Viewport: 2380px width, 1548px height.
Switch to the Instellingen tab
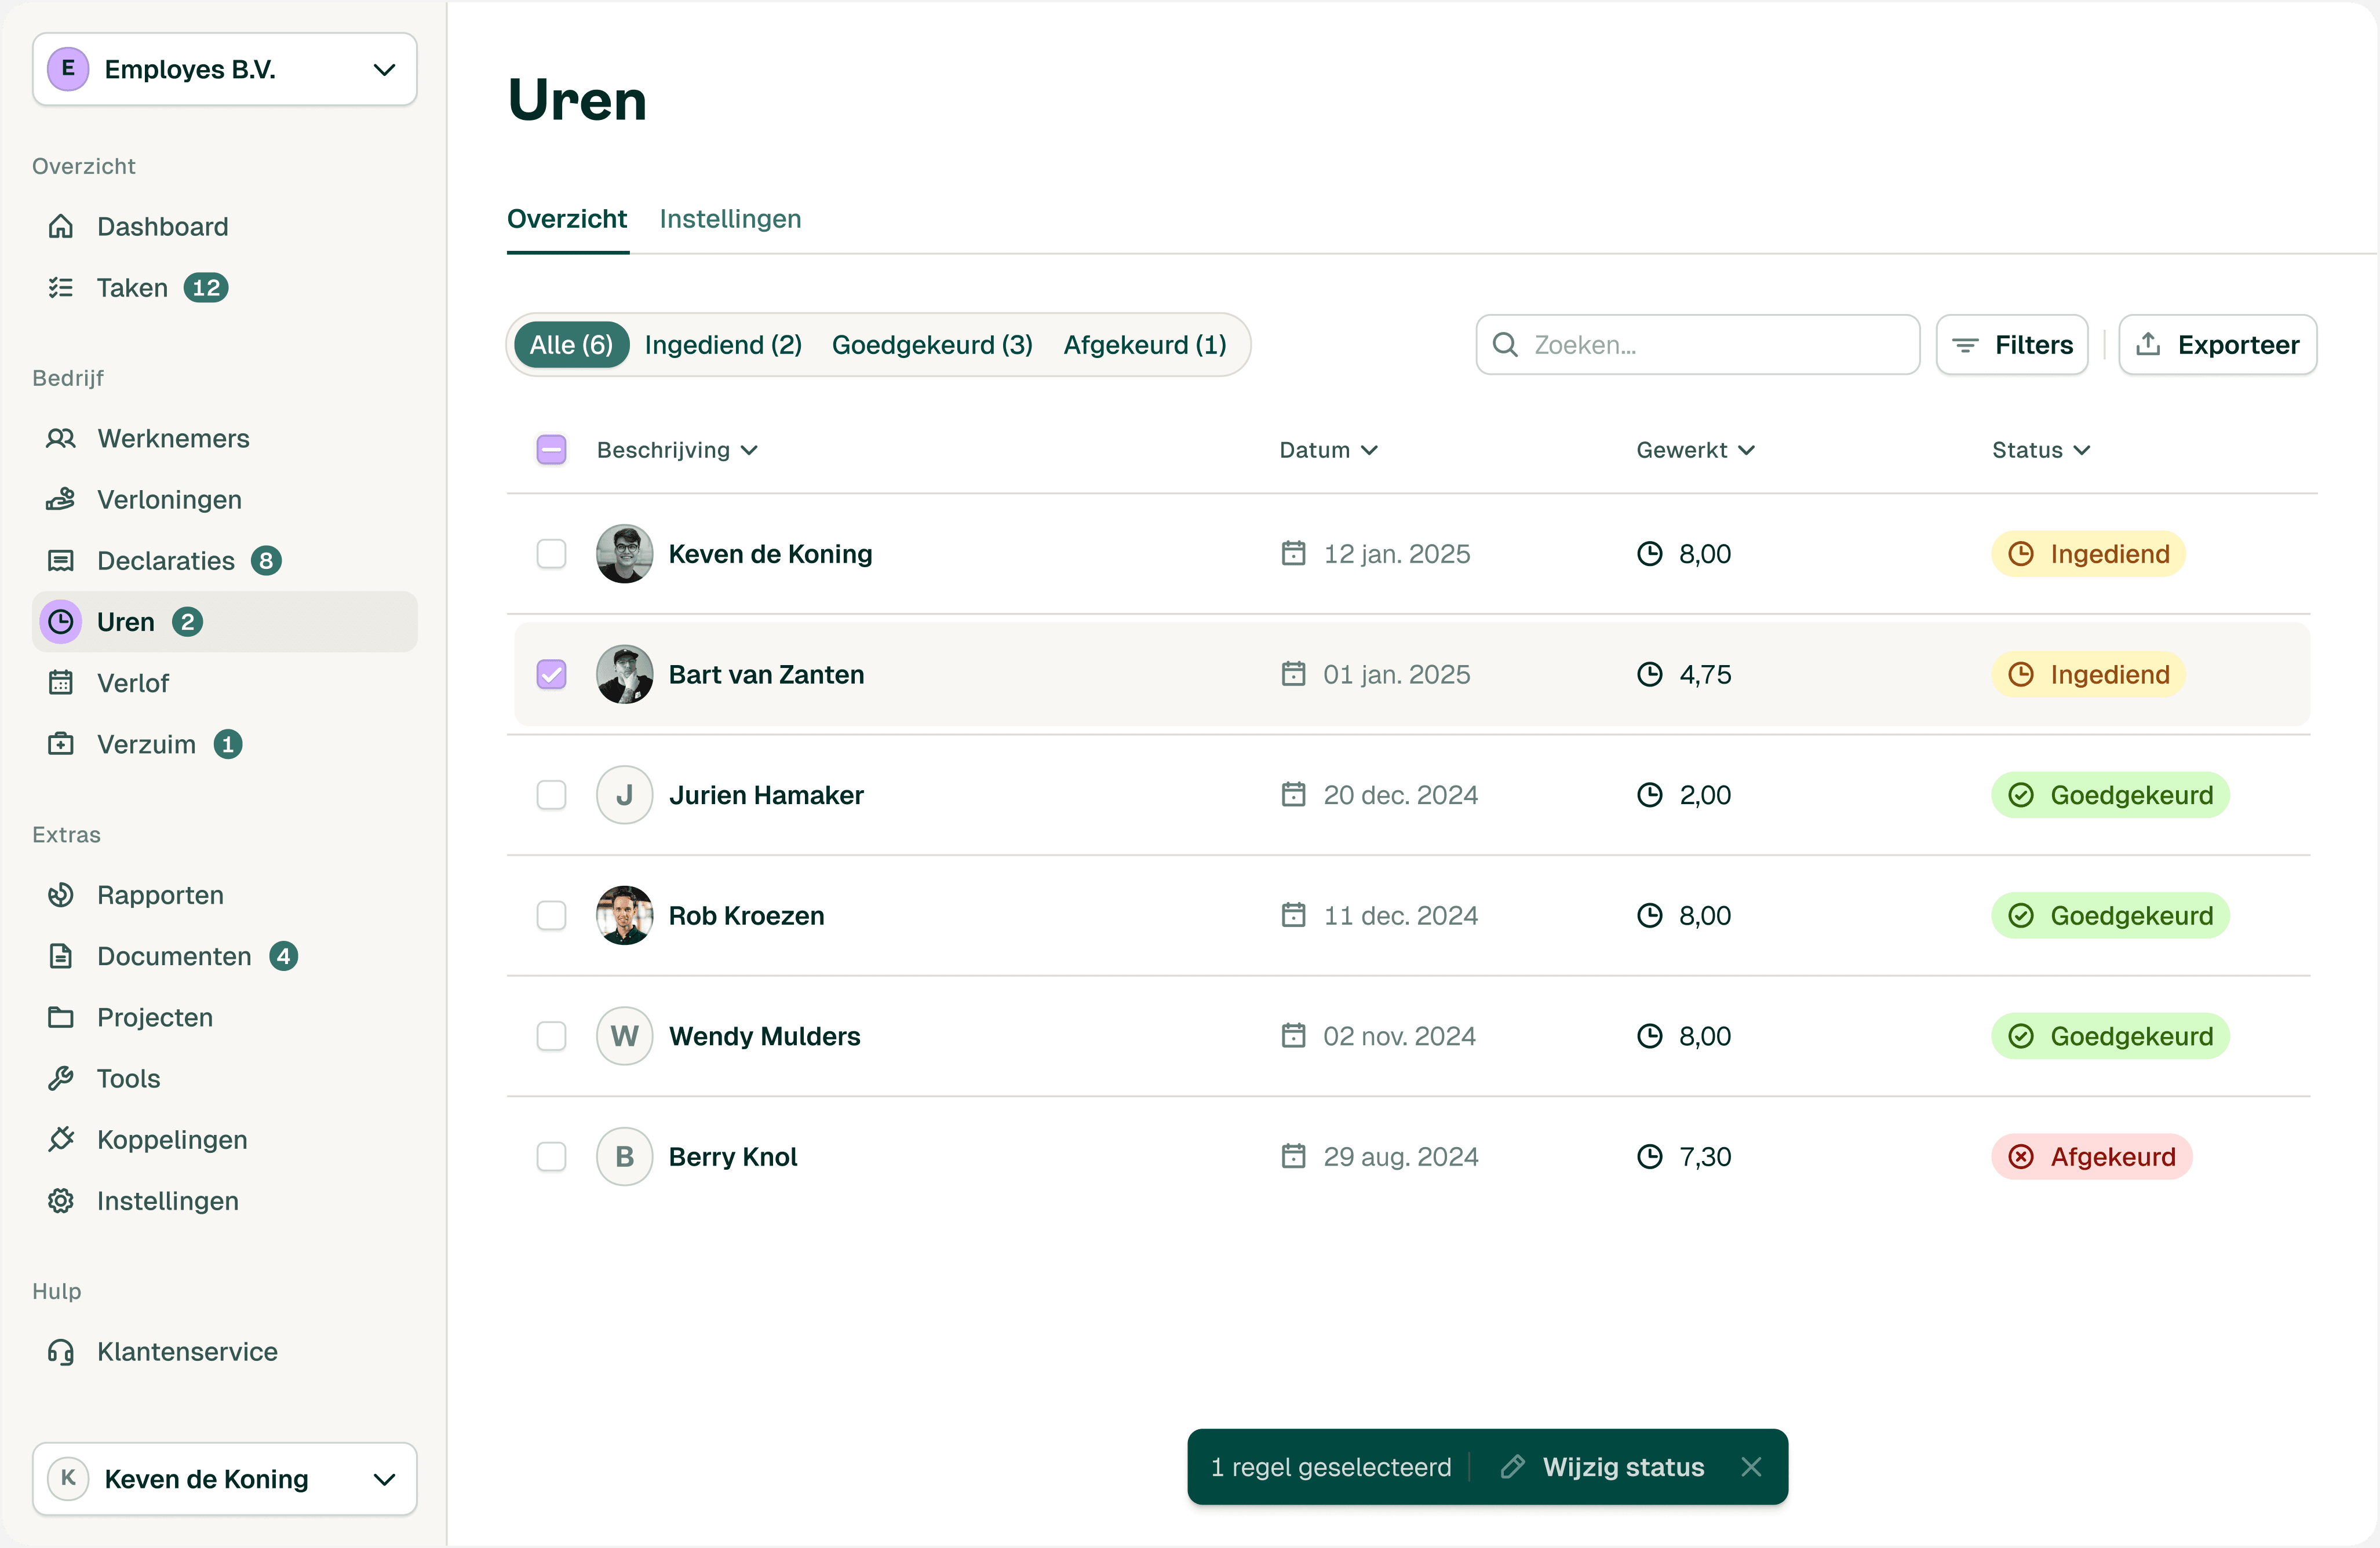730,219
